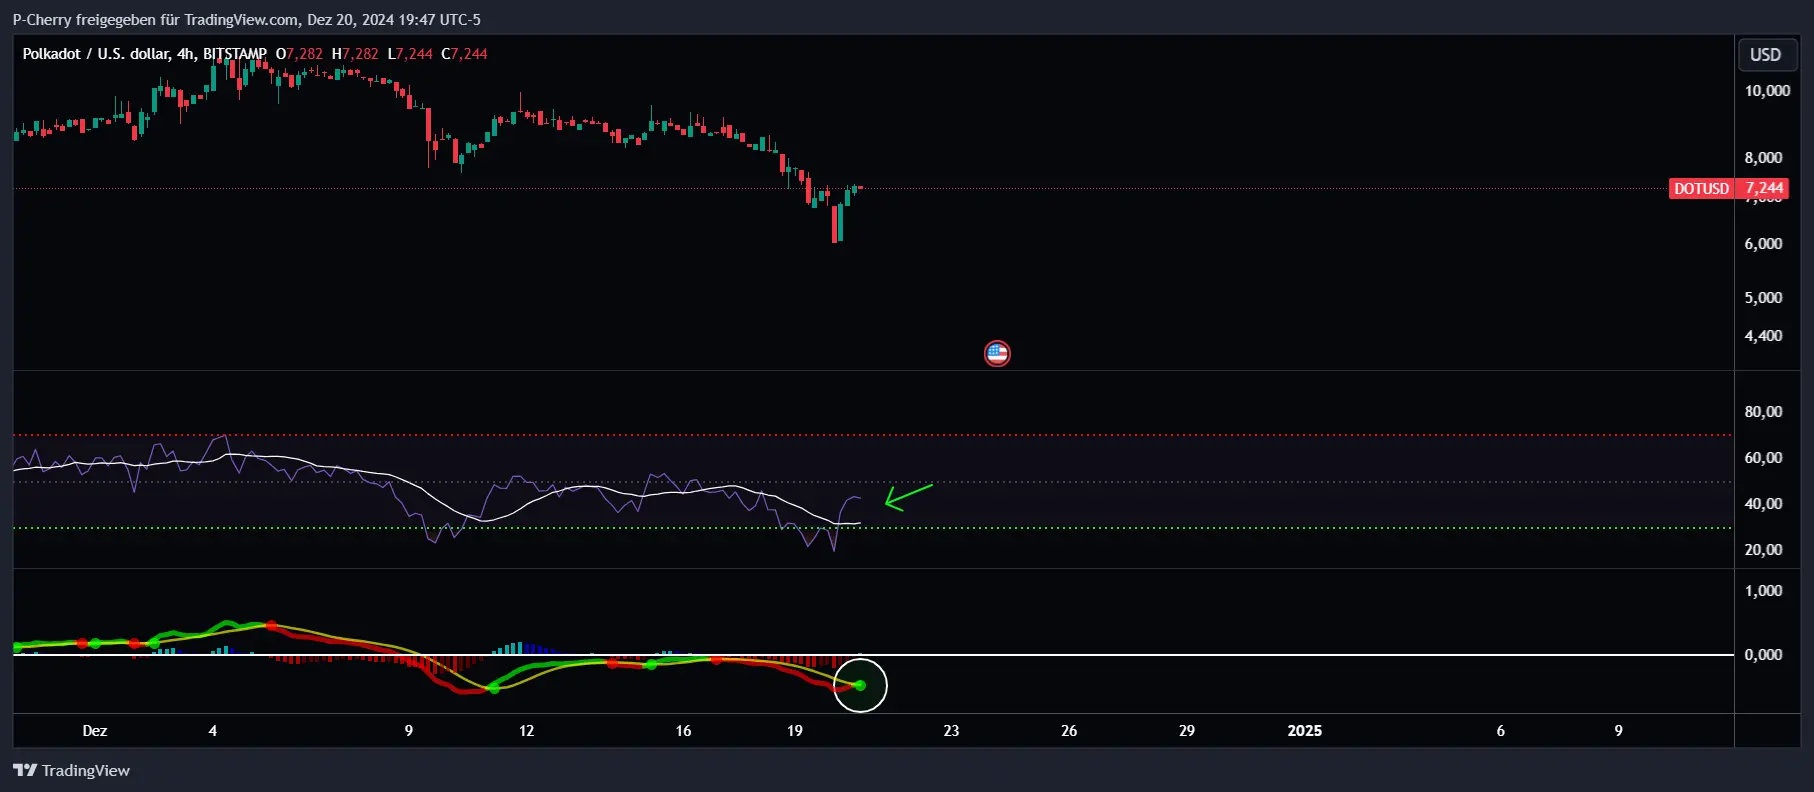Click the 29 date label on time axis
The width and height of the screenshot is (1814, 792).
click(x=1187, y=731)
